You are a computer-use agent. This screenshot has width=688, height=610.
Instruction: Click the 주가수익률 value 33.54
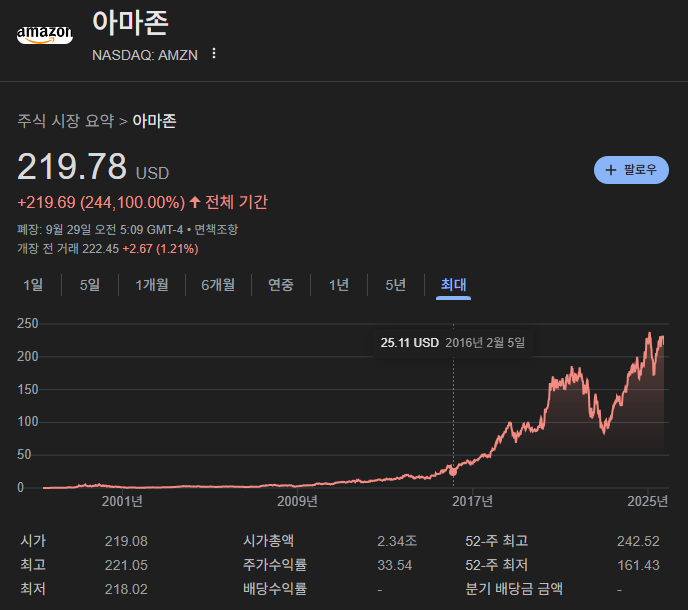pos(394,565)
